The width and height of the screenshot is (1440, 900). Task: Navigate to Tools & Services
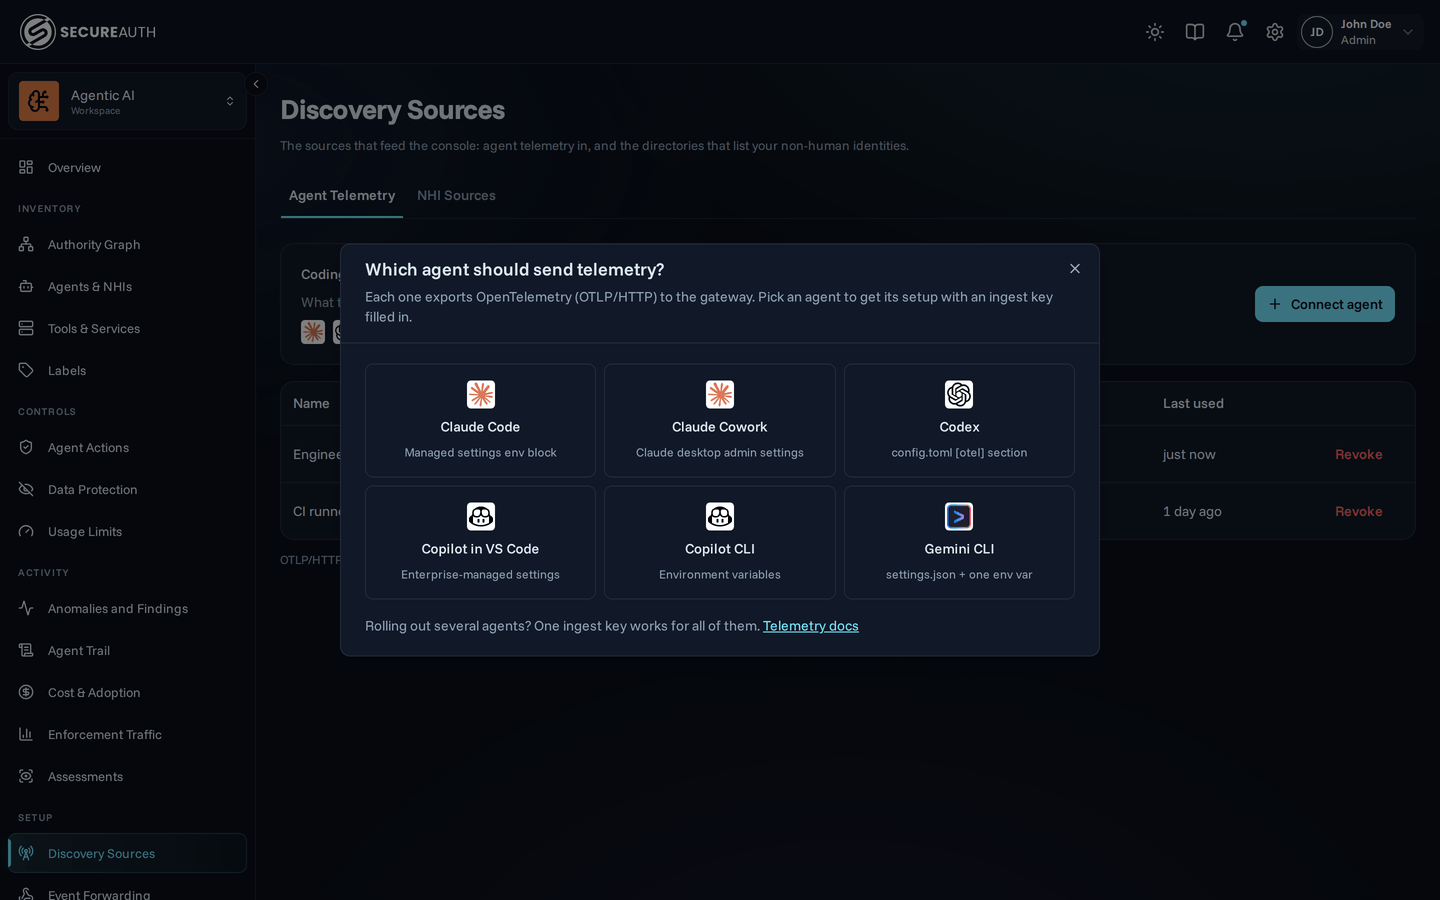(x=127, y=328)
